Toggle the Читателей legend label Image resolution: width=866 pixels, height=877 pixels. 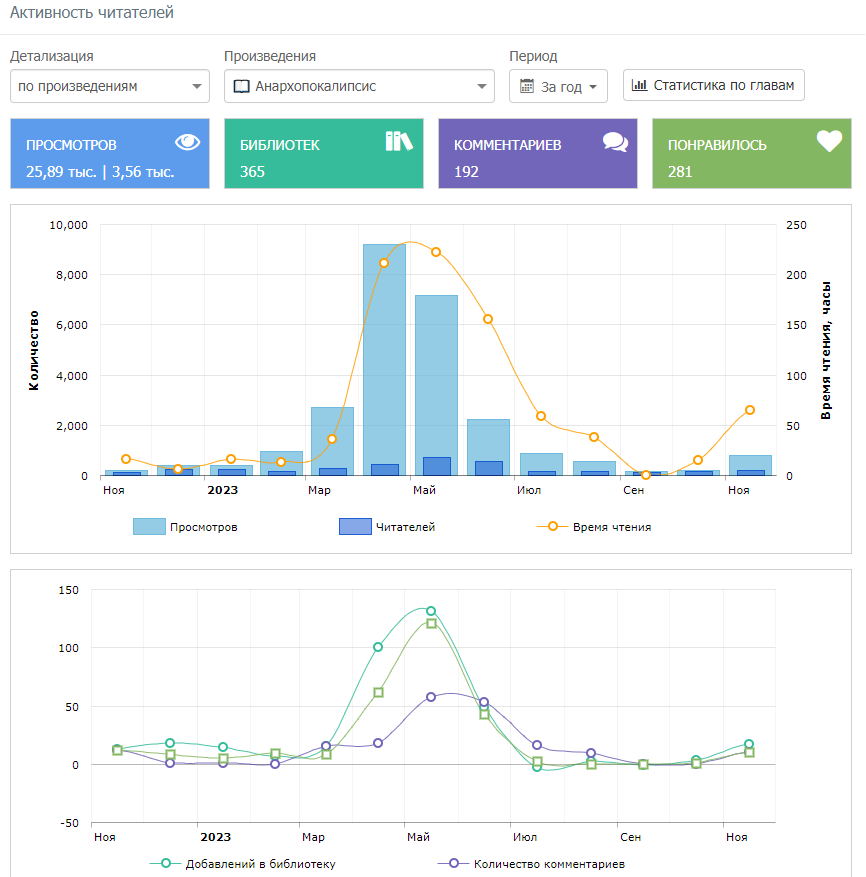405,527
